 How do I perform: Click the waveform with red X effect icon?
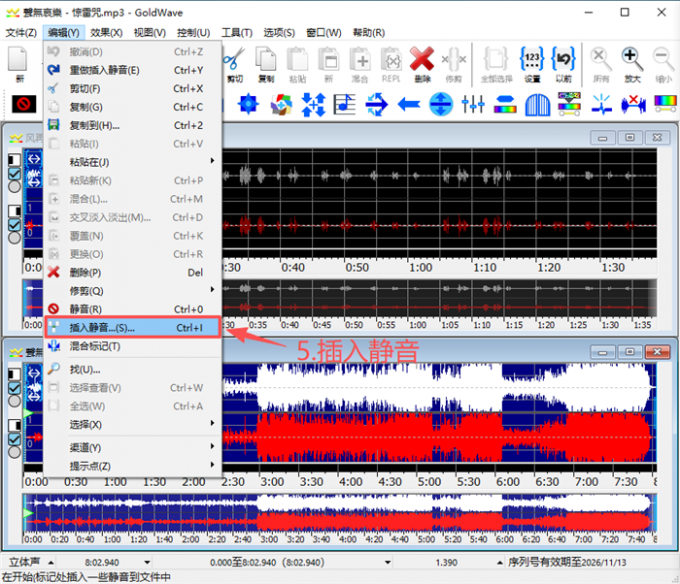coord(634,104)
